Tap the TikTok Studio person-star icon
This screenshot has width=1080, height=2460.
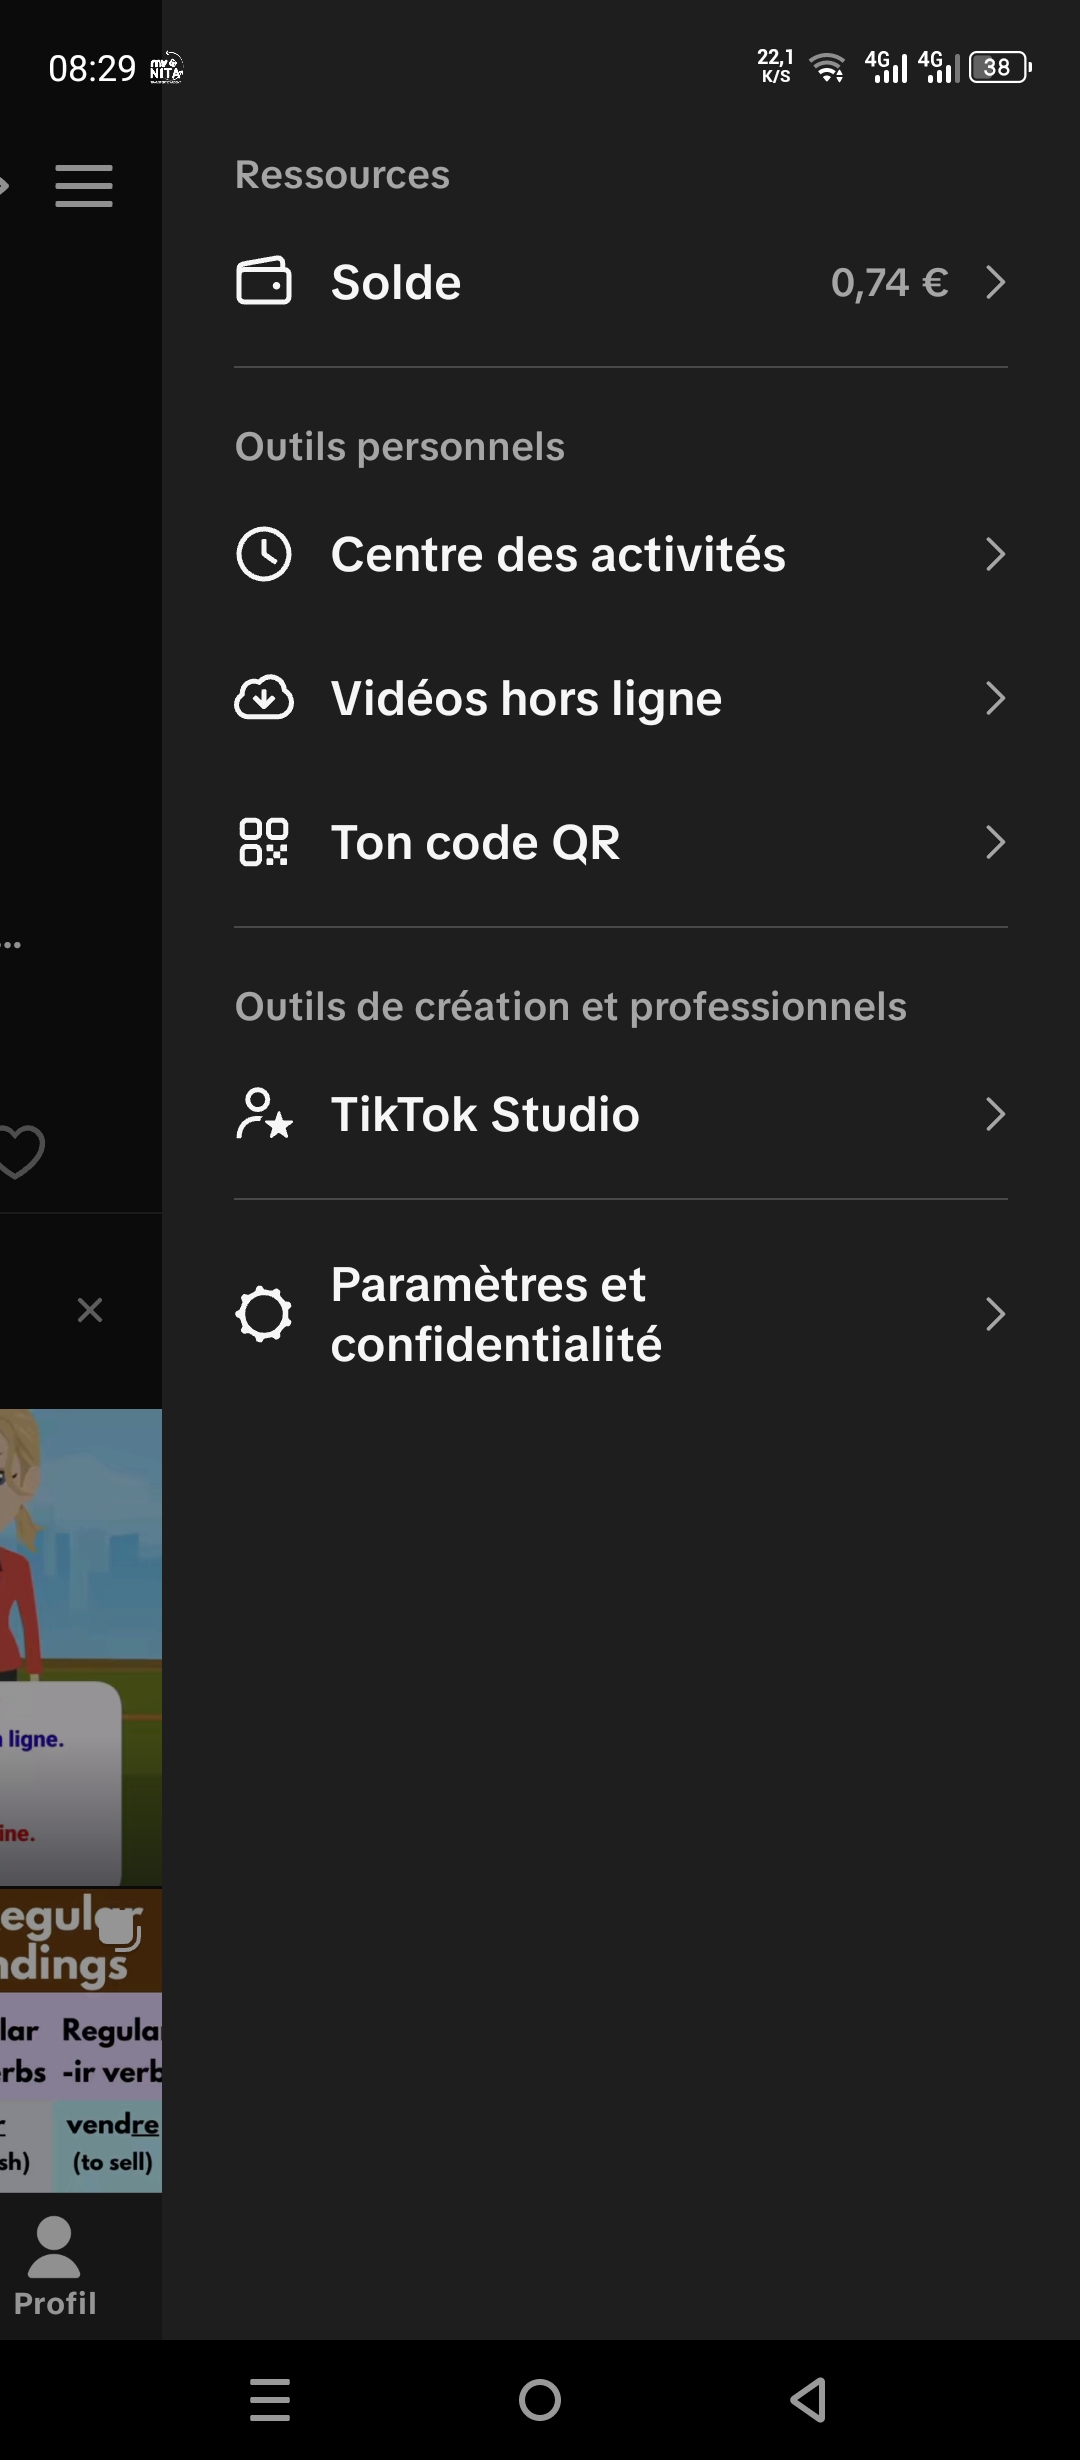pyautogui.click(x=264, y=1114)
